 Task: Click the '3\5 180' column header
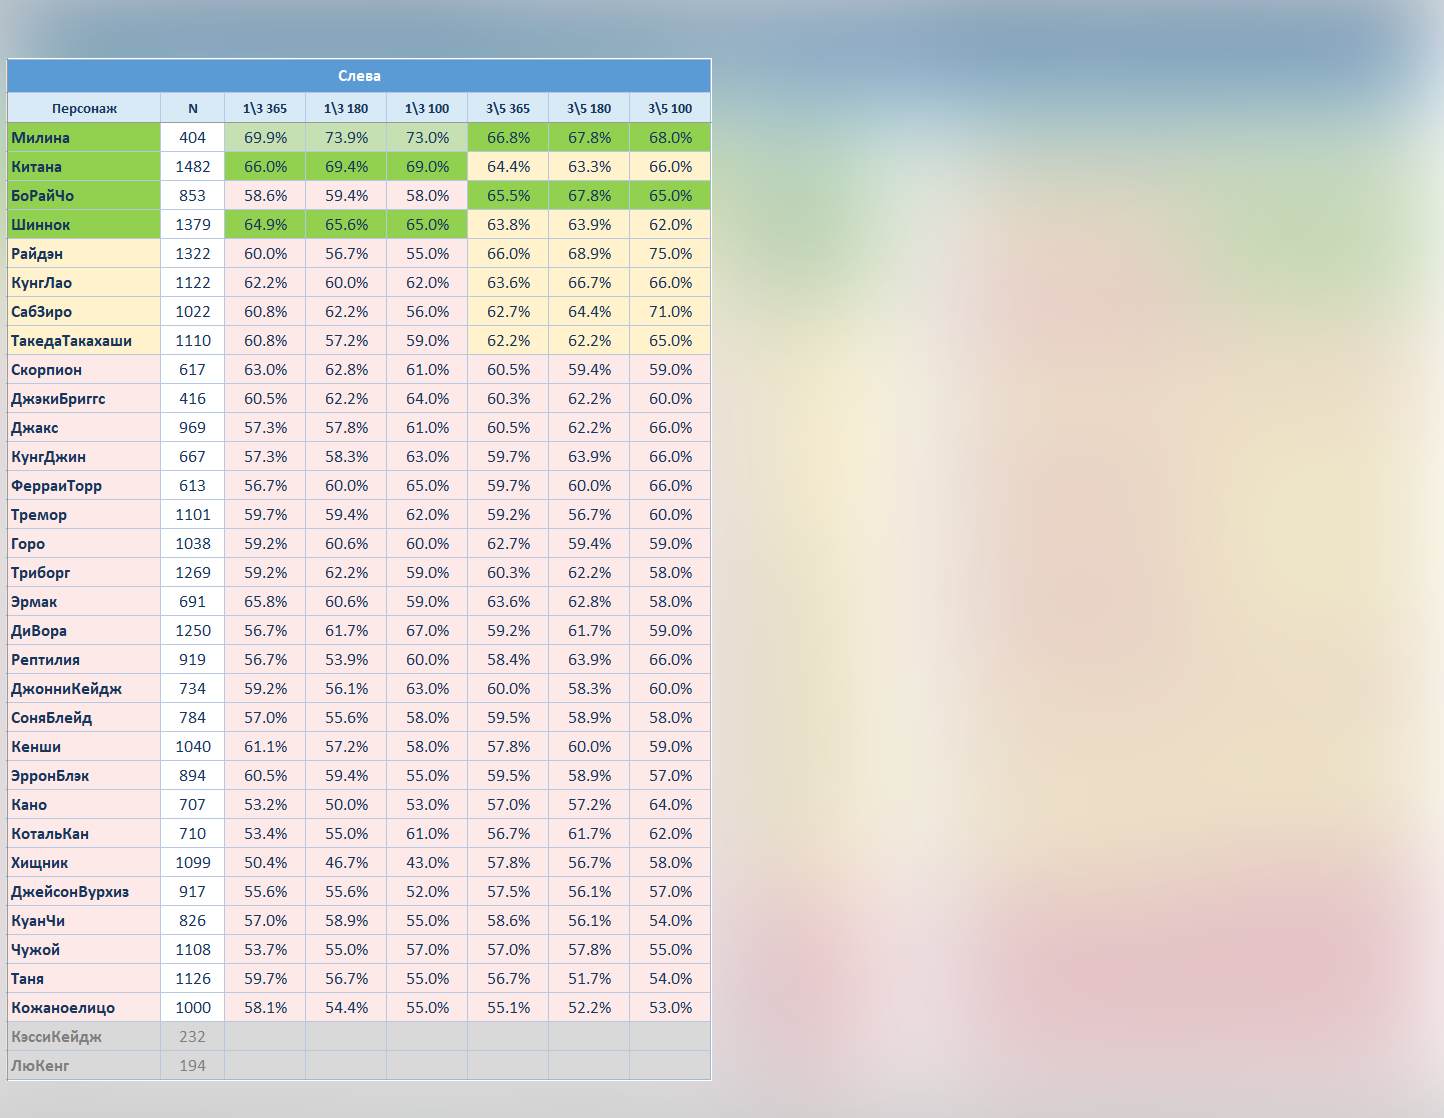589,108
